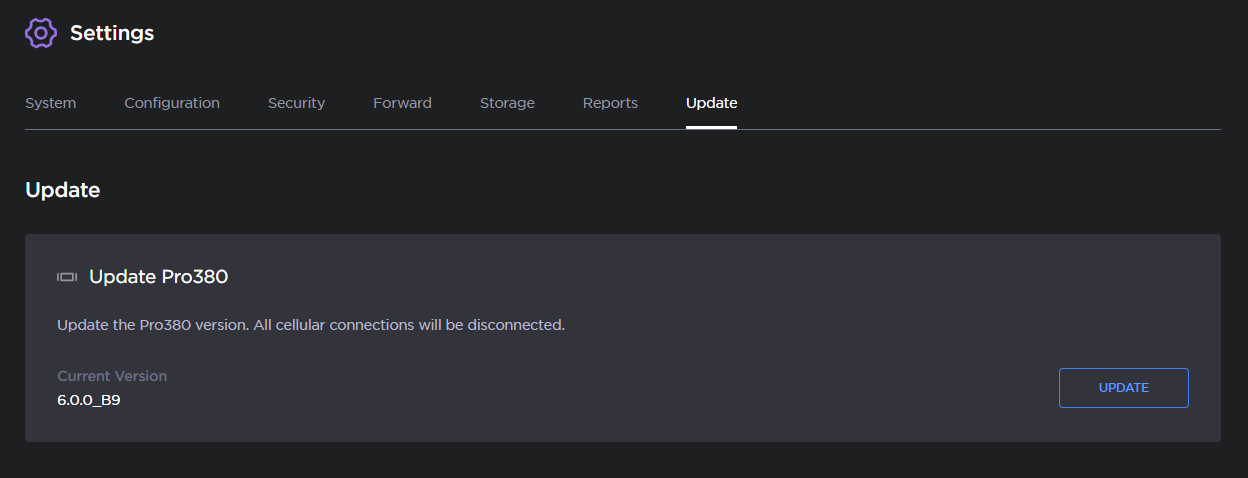
Task: Select the active Update tab
Action: click(x=711, y=103)
